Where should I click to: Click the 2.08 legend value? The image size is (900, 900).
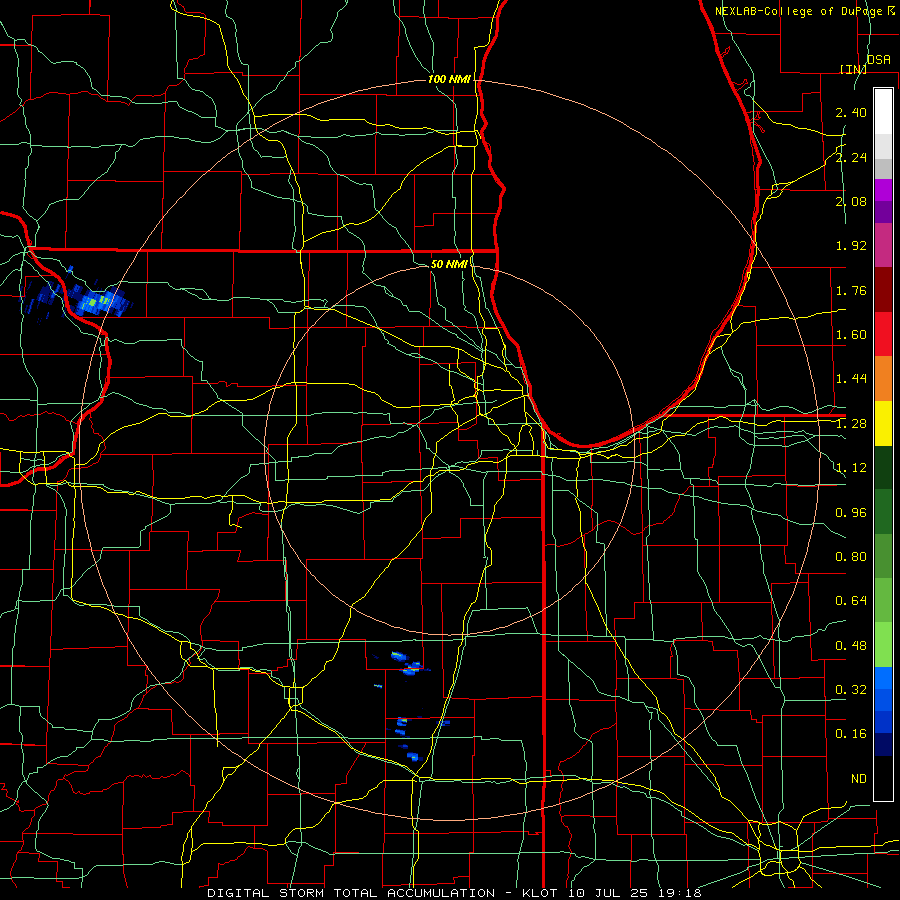[x=851, y=201]
